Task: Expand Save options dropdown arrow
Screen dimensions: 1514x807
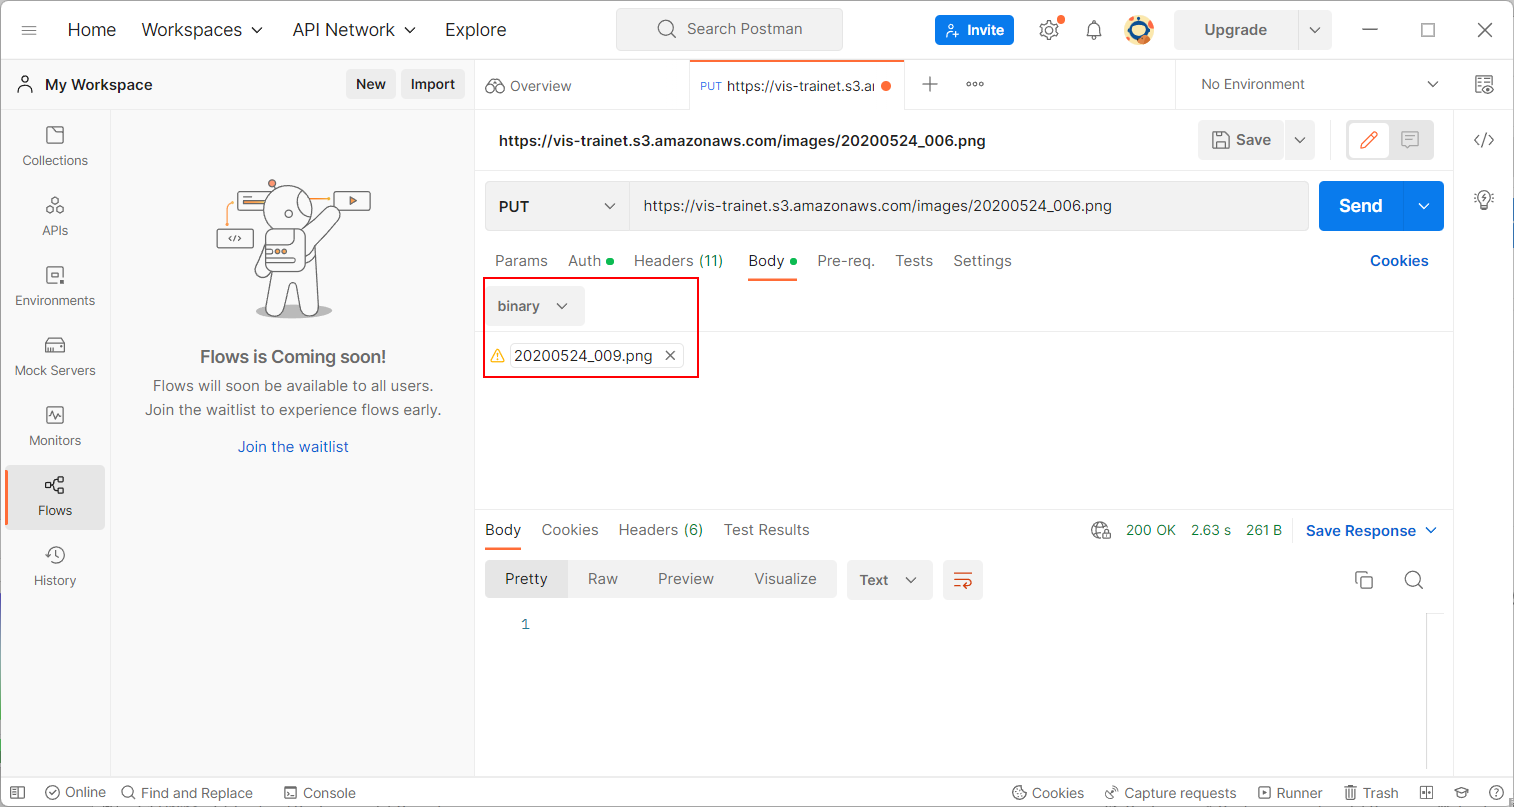Action: pos(1300,140)
